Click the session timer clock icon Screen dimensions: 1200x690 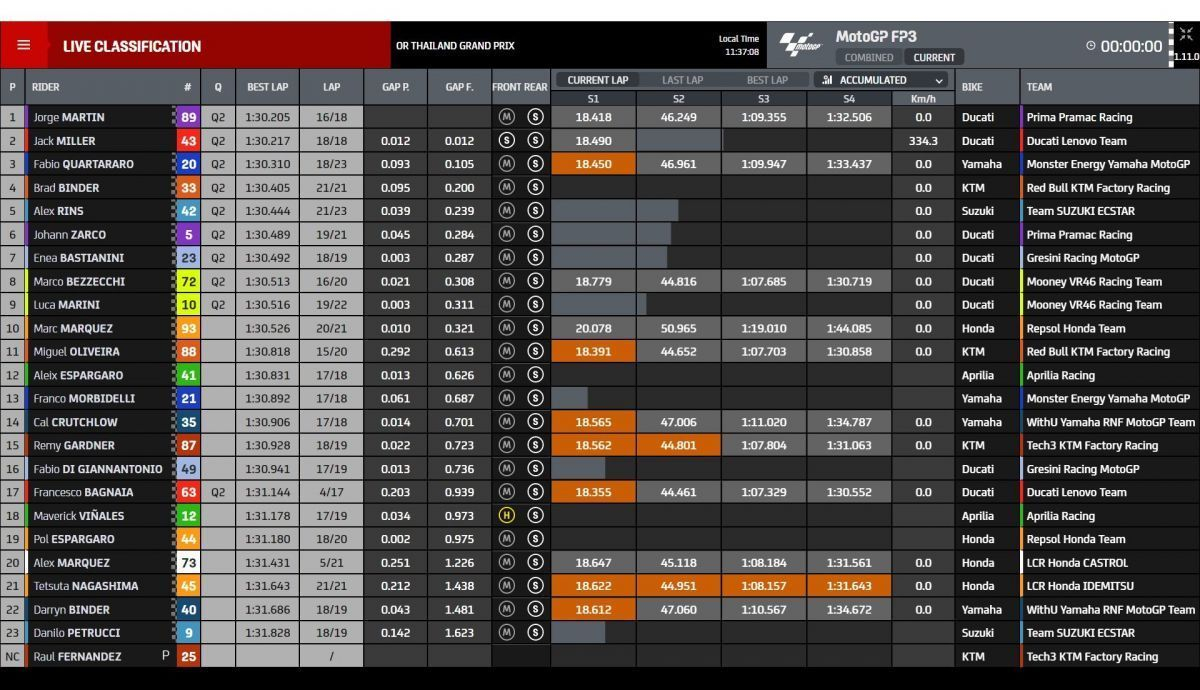point(1091,46)
